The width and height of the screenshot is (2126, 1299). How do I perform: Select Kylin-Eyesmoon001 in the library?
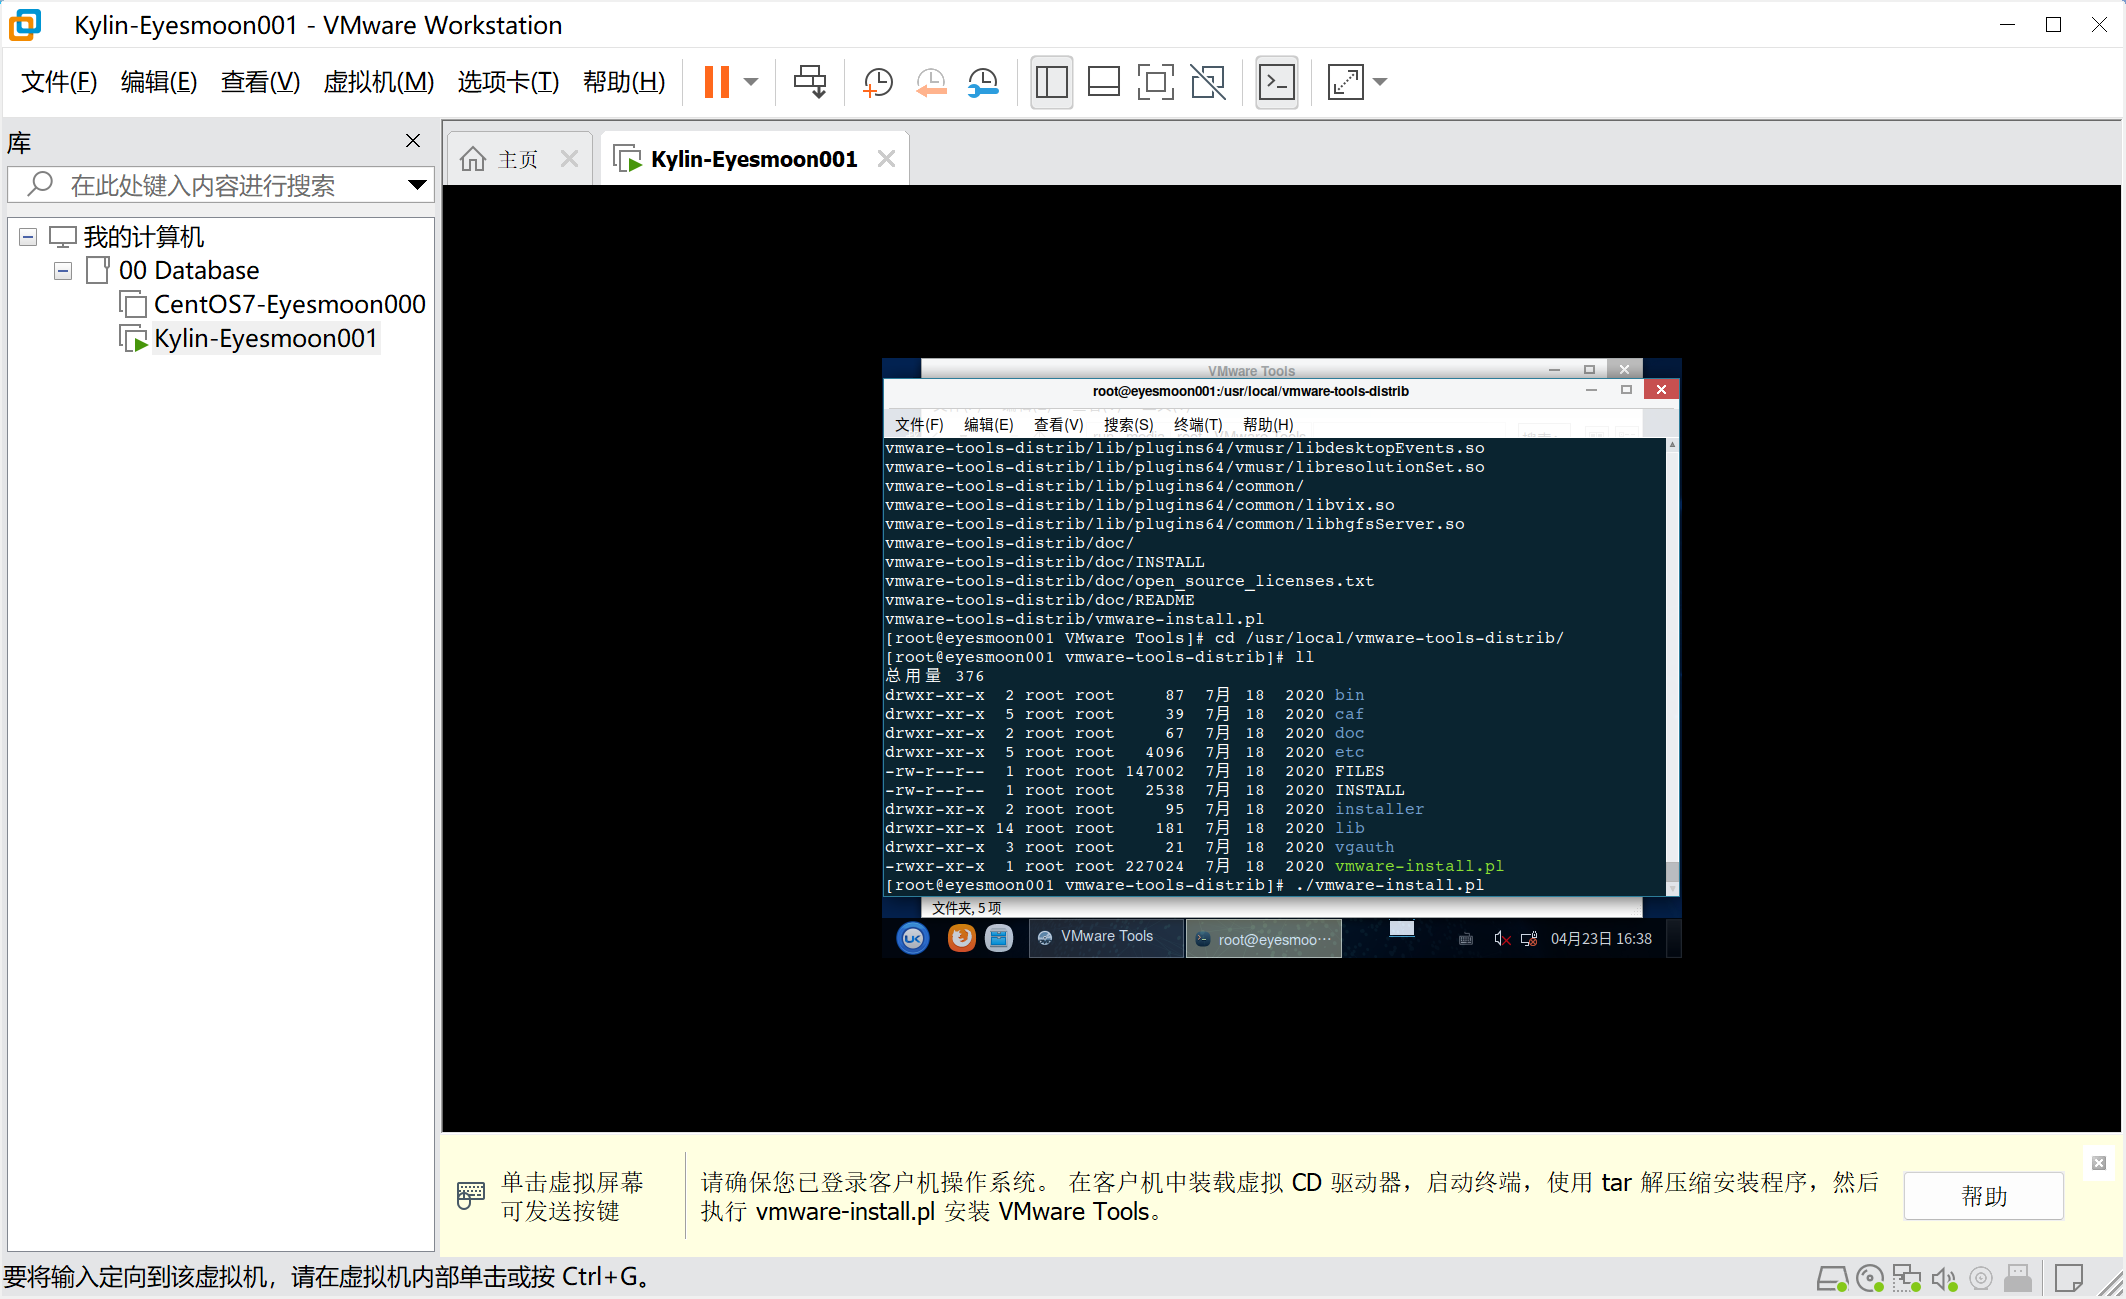coord(265,339)
